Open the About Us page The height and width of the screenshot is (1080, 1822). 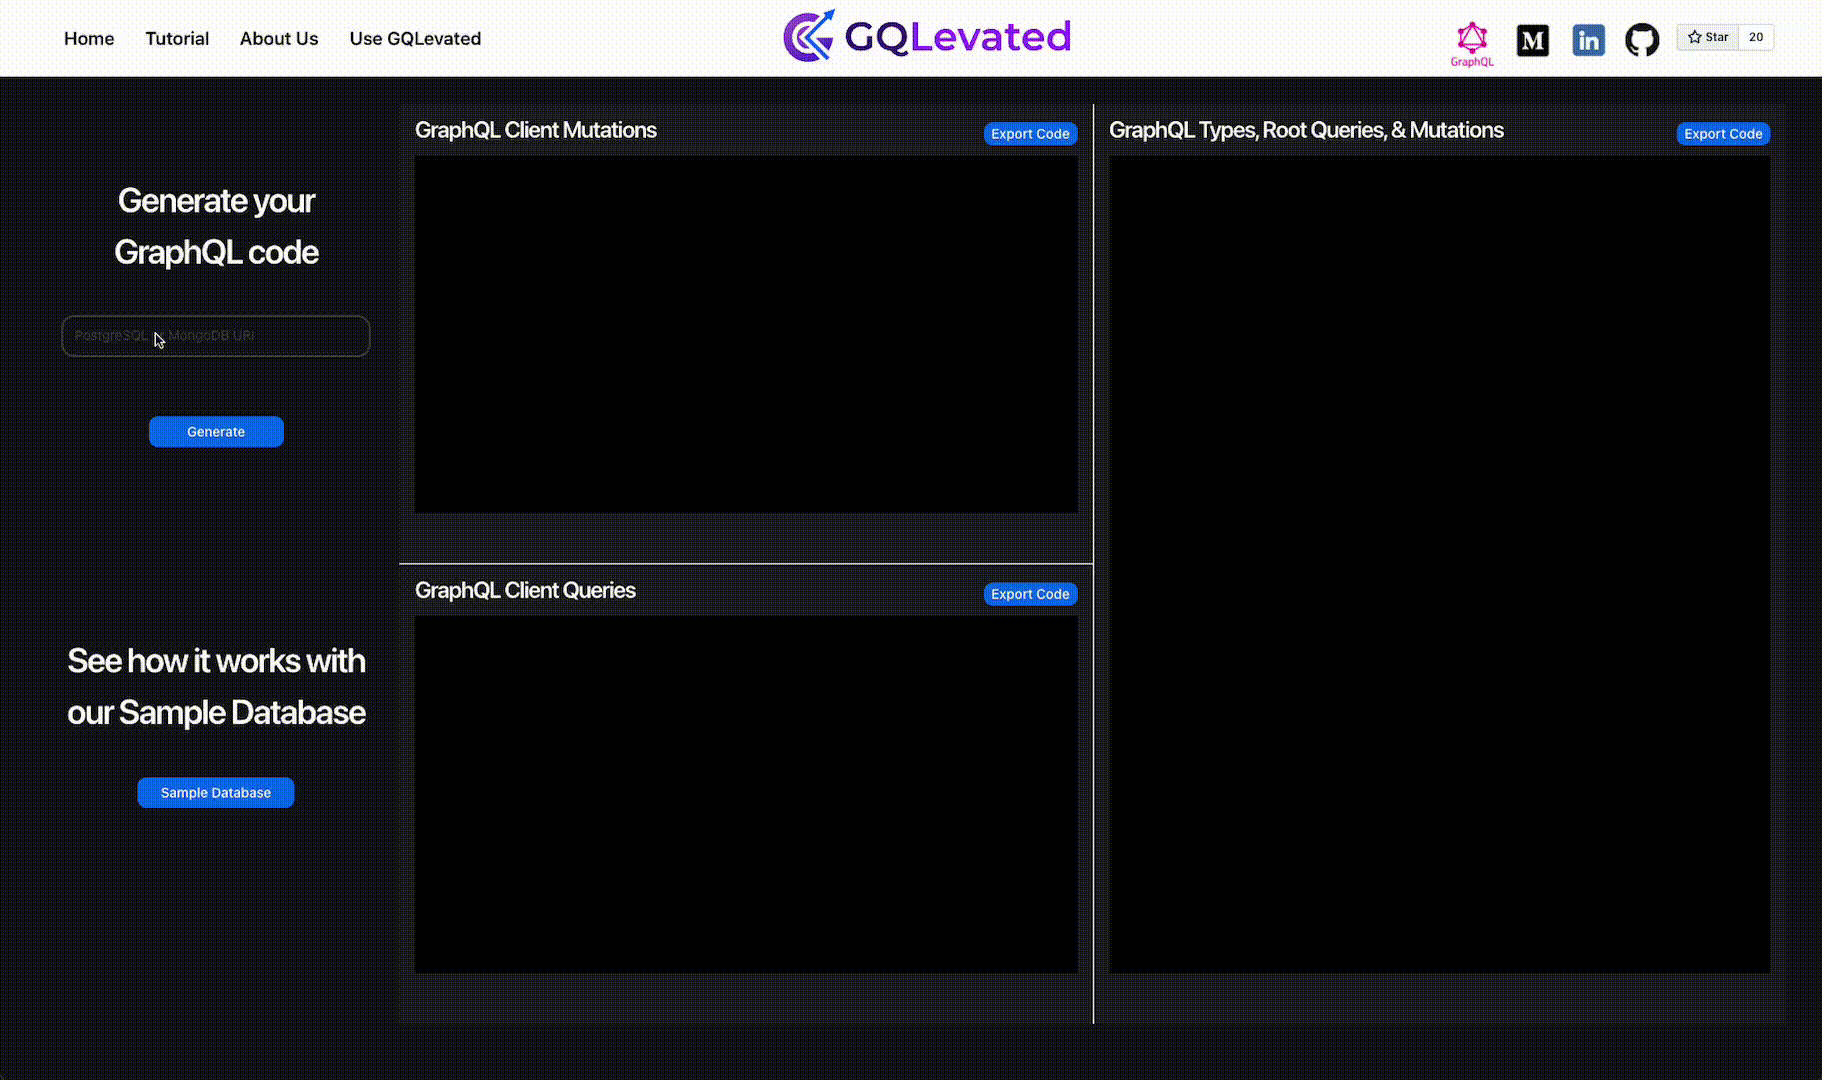(x=279, y=38)
